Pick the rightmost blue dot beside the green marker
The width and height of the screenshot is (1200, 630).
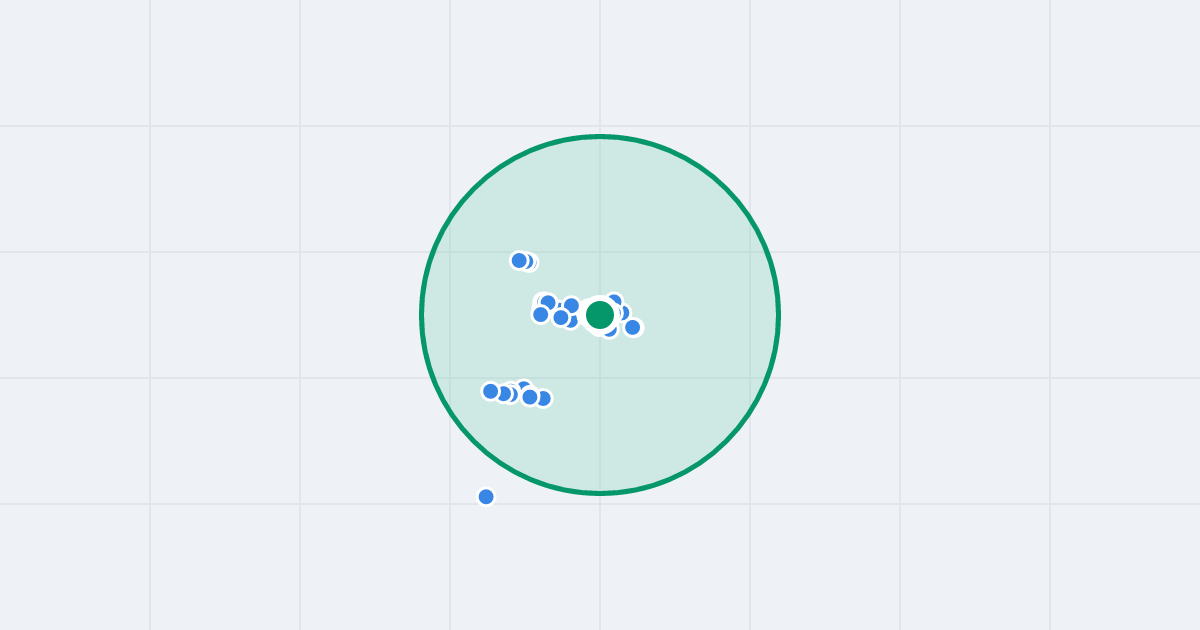coord(633,327)
